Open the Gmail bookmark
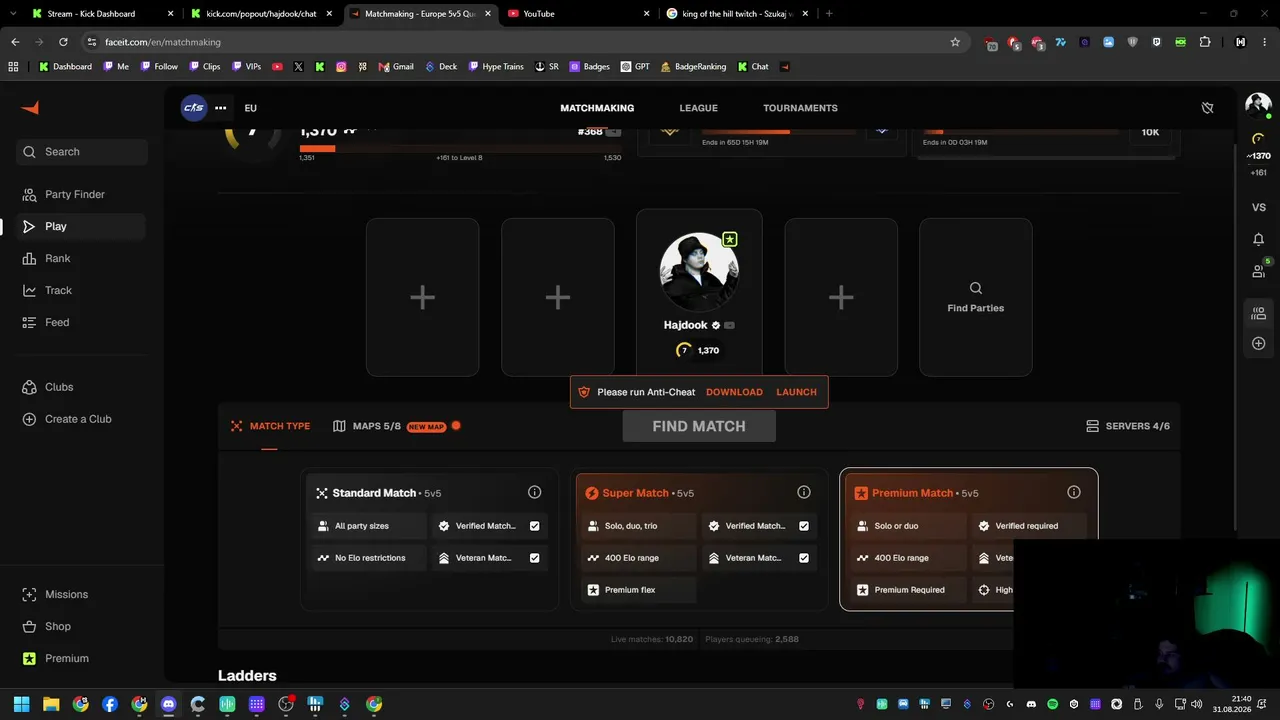Screen dimensions: 1280x720 (x=396, y=67)
